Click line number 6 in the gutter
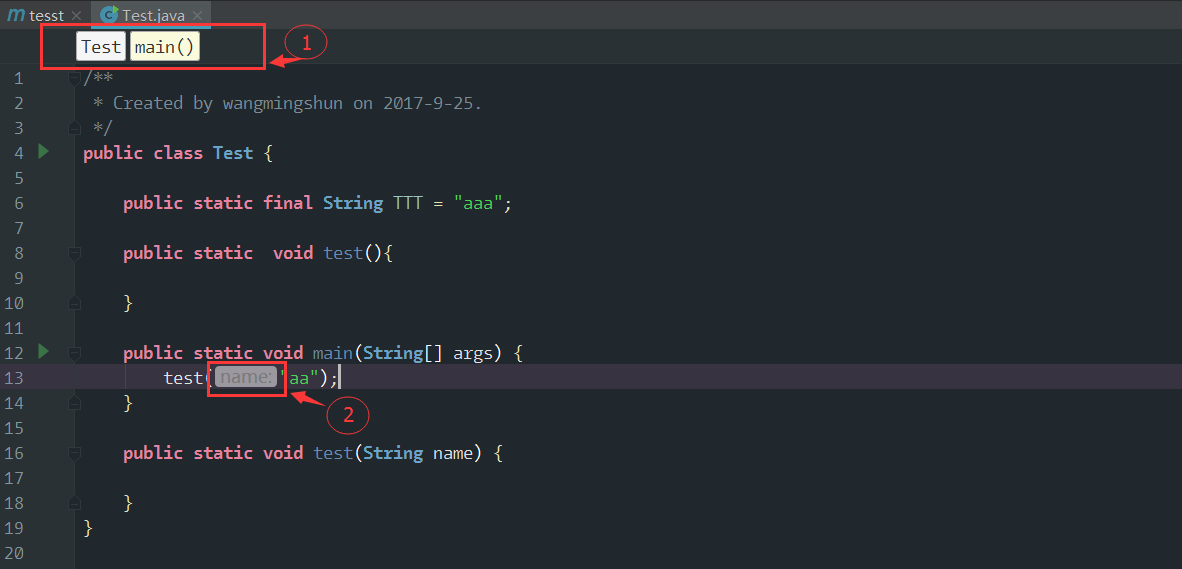Viewport: 1182px width, 569px height. click(x=19, y=203)
